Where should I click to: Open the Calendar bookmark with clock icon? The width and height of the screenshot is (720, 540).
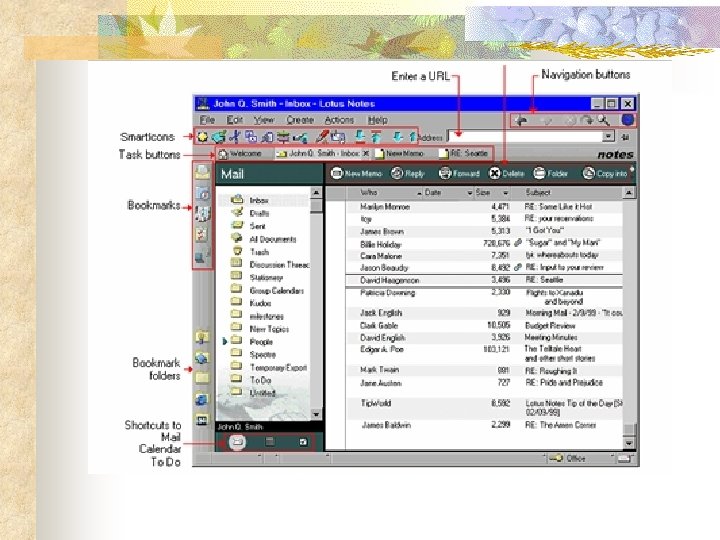click(202, 193)
